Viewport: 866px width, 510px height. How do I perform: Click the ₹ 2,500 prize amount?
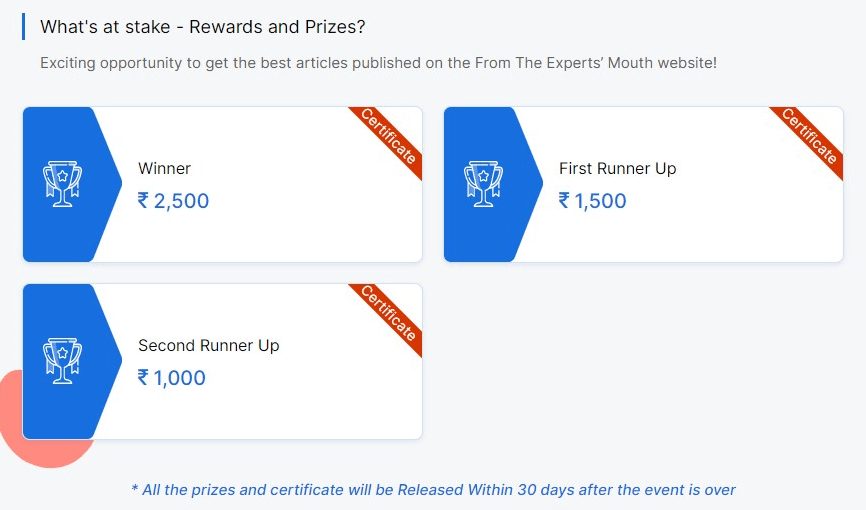173,201
